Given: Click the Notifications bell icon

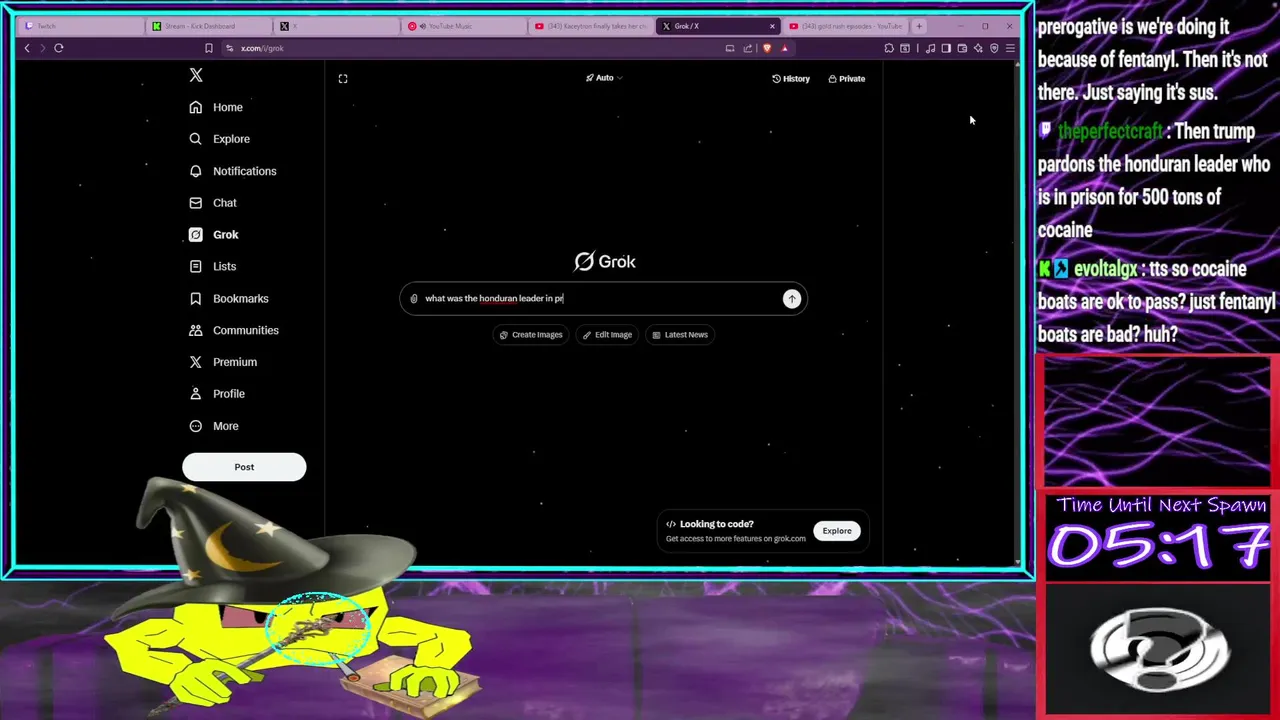Looking at the screenshot, I should (195, 171).
